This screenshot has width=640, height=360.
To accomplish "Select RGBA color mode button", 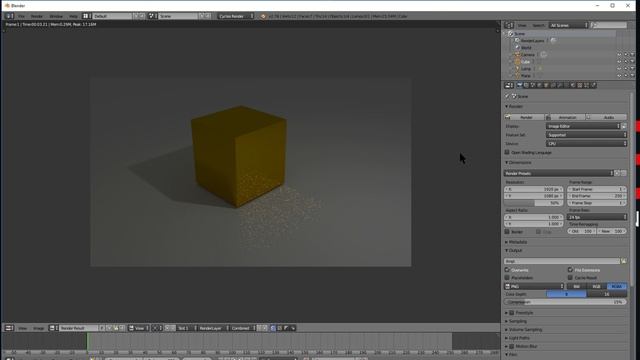I will pyautogui.click(x=617, y=287).
